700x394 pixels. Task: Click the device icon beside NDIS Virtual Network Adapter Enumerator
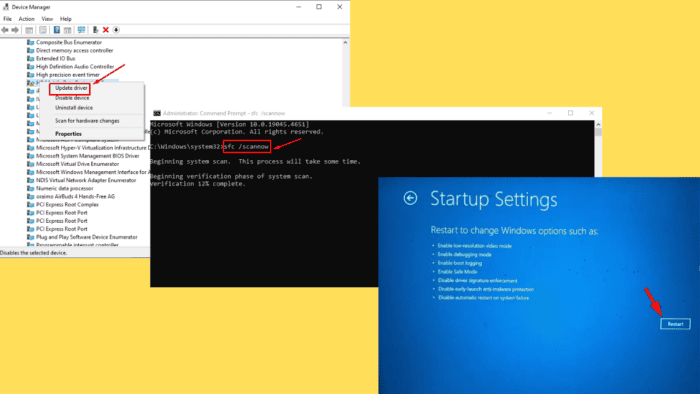click(x=30, y=180)
